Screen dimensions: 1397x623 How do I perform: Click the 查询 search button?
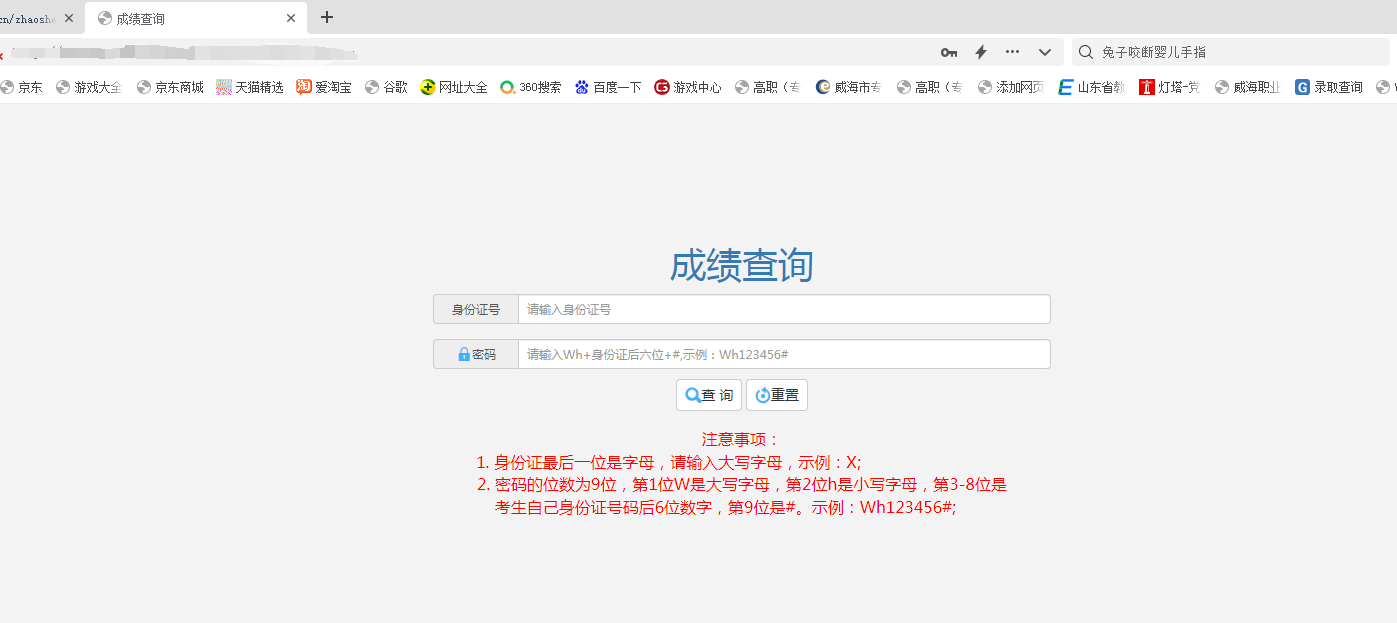709,395
